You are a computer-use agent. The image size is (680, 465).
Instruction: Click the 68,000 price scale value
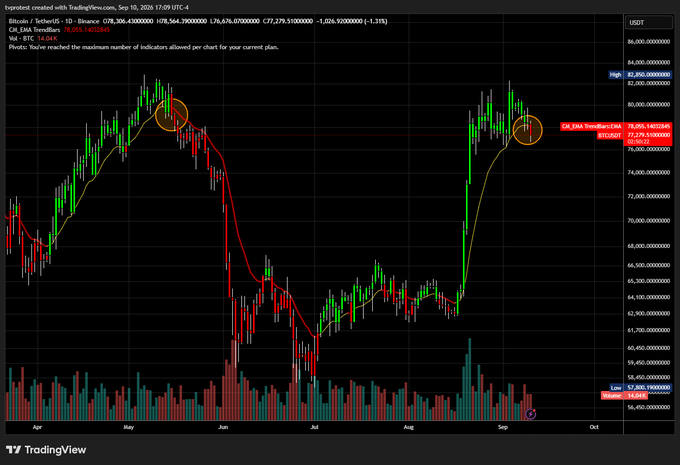coord(649,246)
